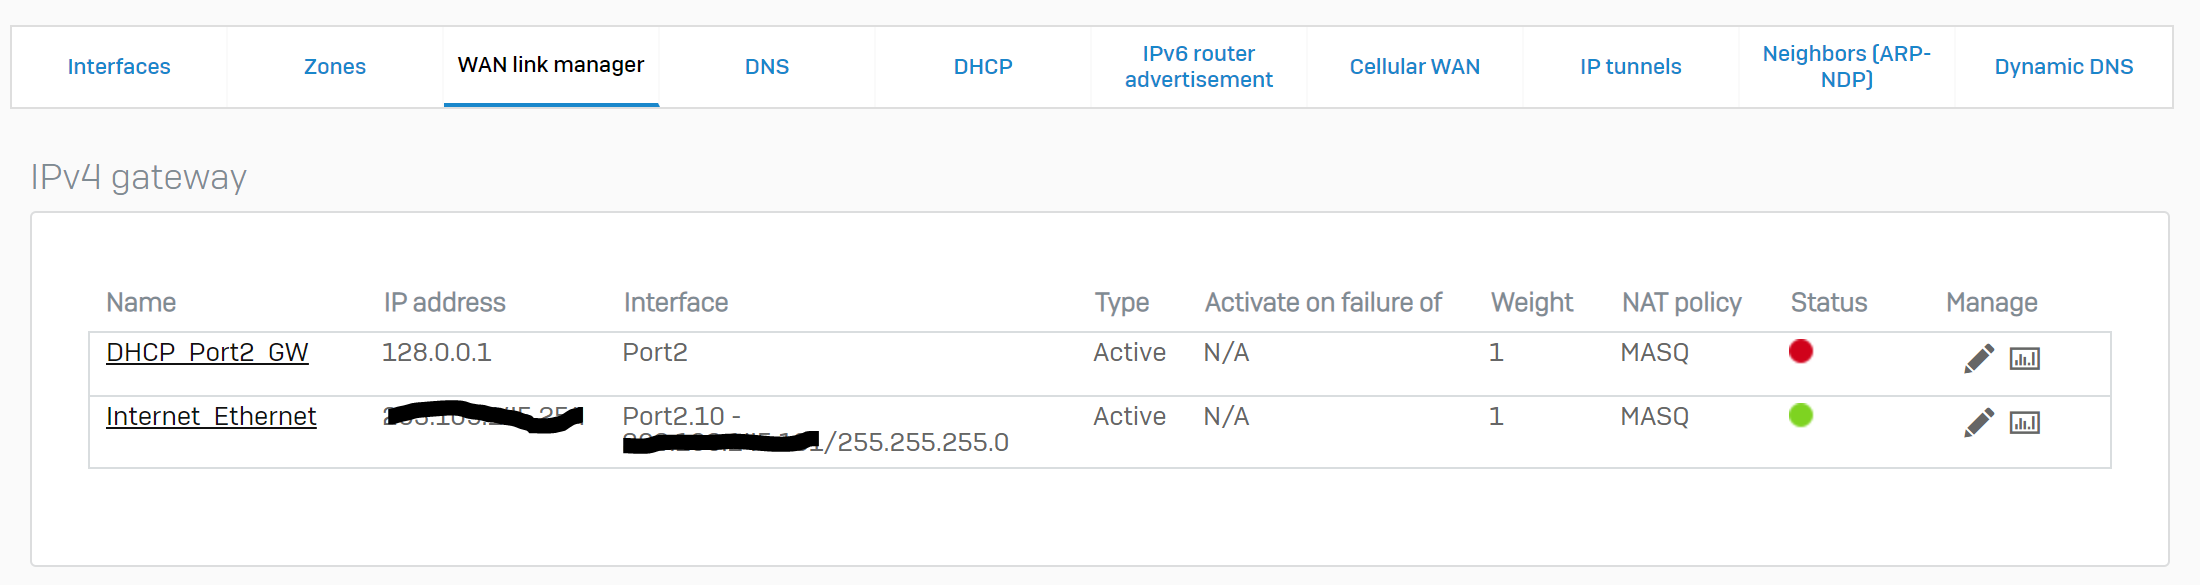This screenshot has width=2200, height=585.
Task: Open statistics chart icon for DHCP_Port2_GW
Action: click(x=2025, y=358)
